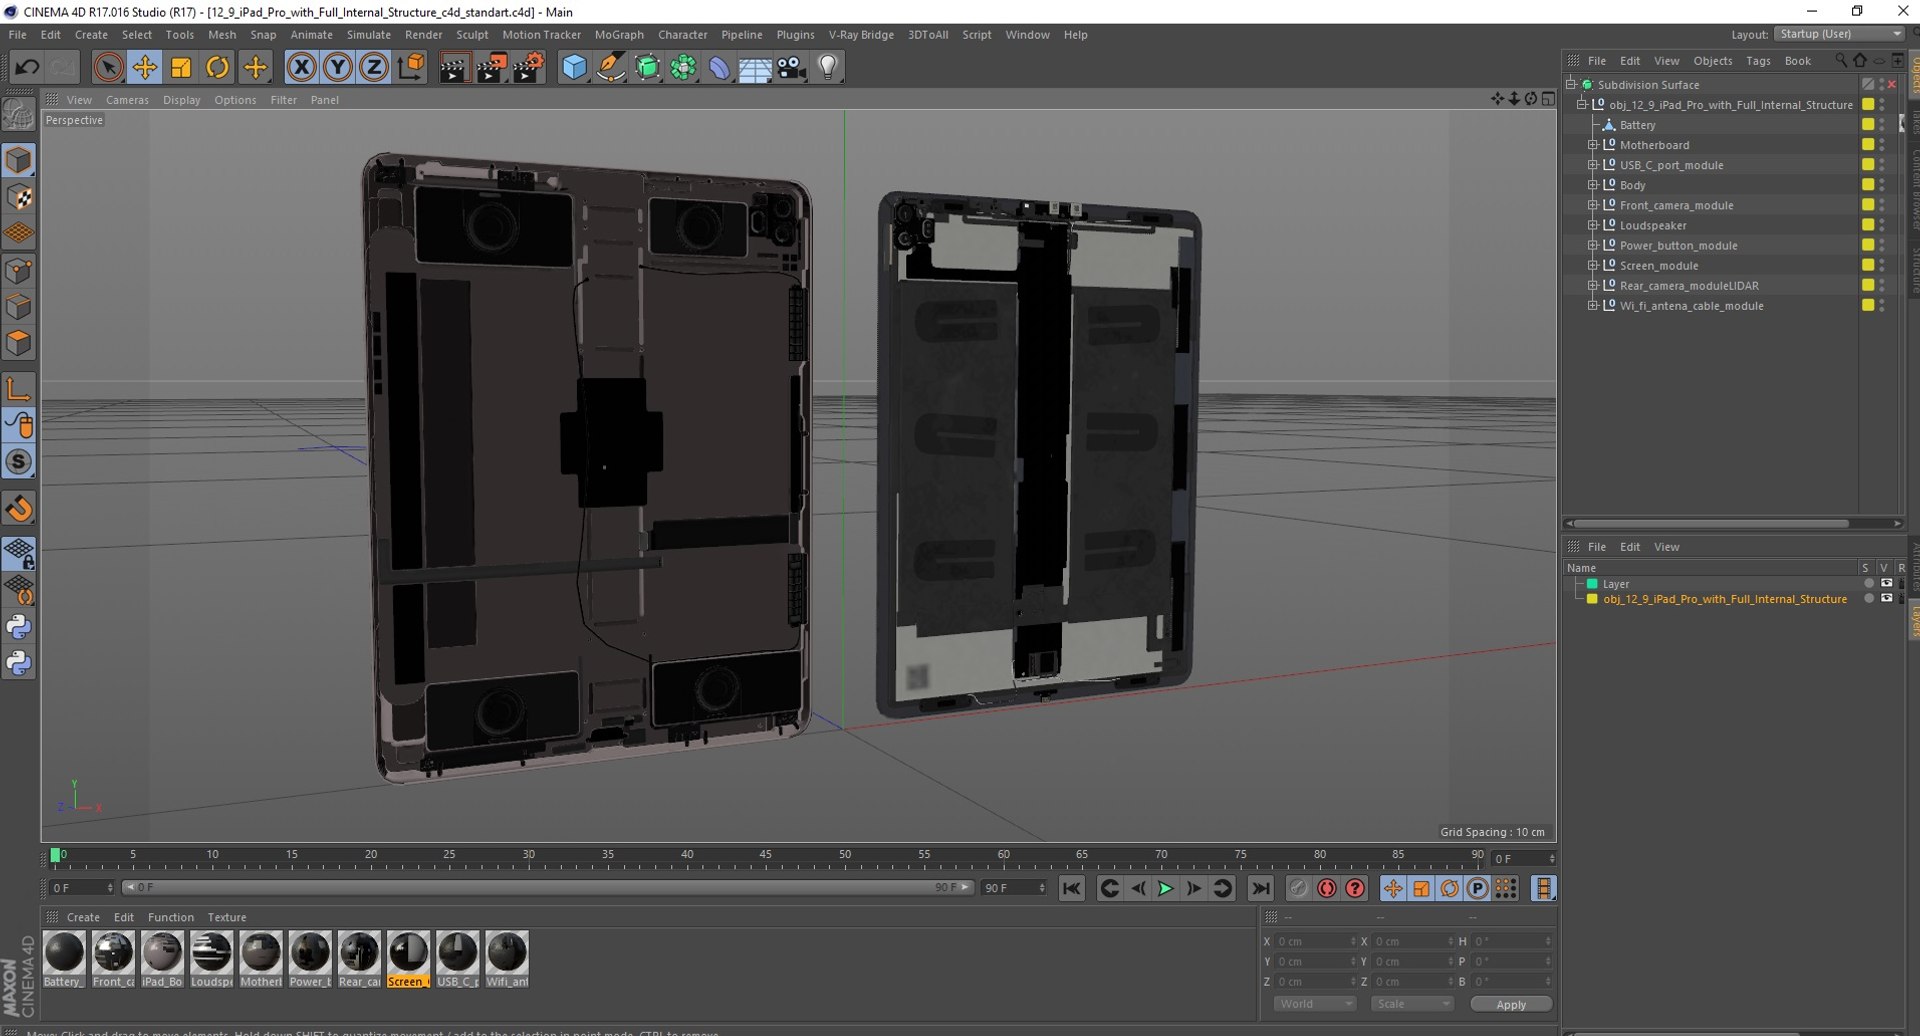
Task: Enable Polygons mode
Action: click(x=19, y=343)
